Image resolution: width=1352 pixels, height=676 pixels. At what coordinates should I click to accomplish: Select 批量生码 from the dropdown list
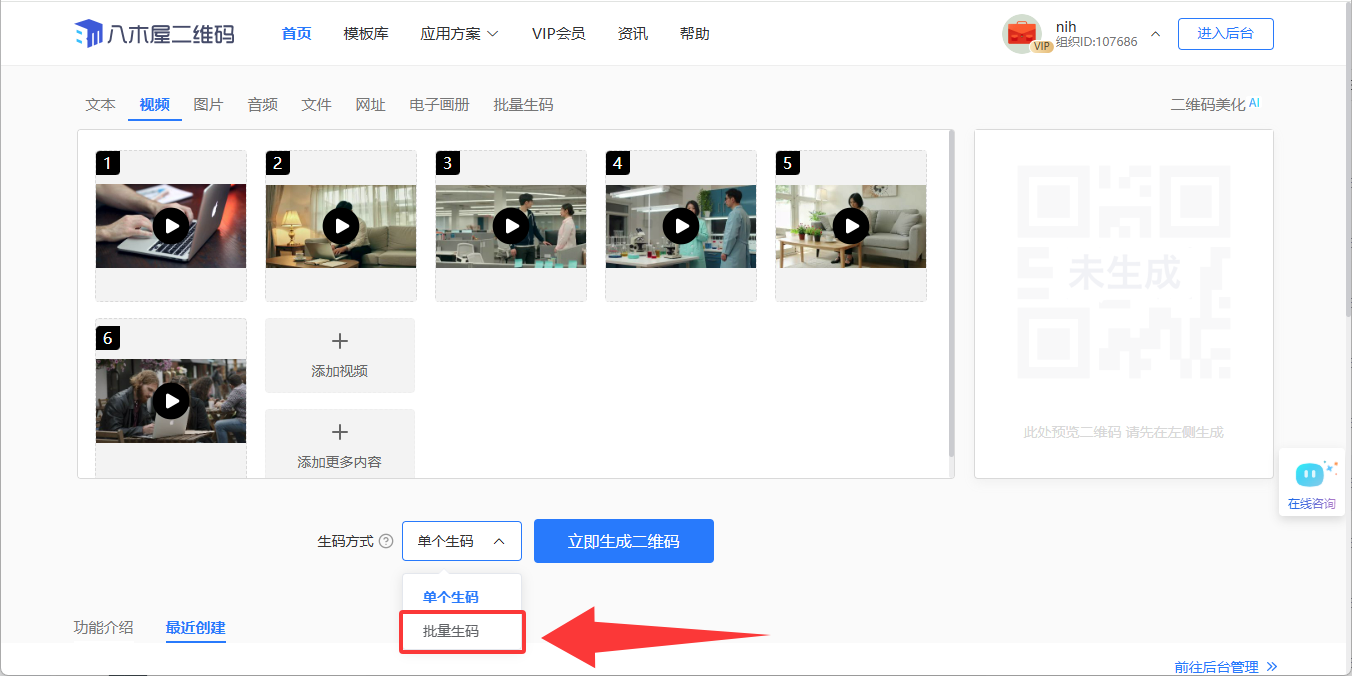click(x=451, y=631)
